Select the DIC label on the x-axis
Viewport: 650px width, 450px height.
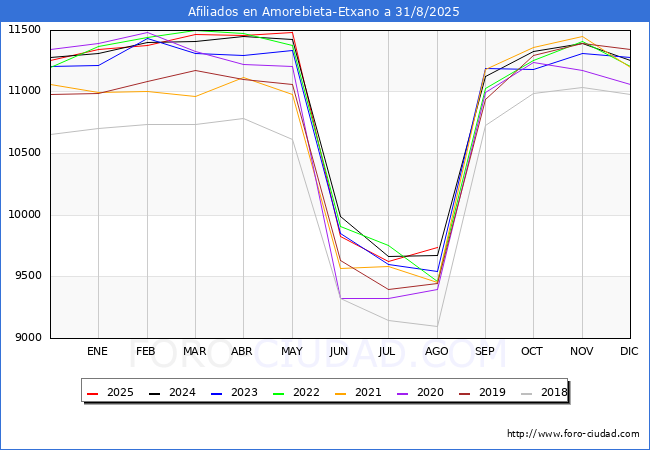(629, 351)
